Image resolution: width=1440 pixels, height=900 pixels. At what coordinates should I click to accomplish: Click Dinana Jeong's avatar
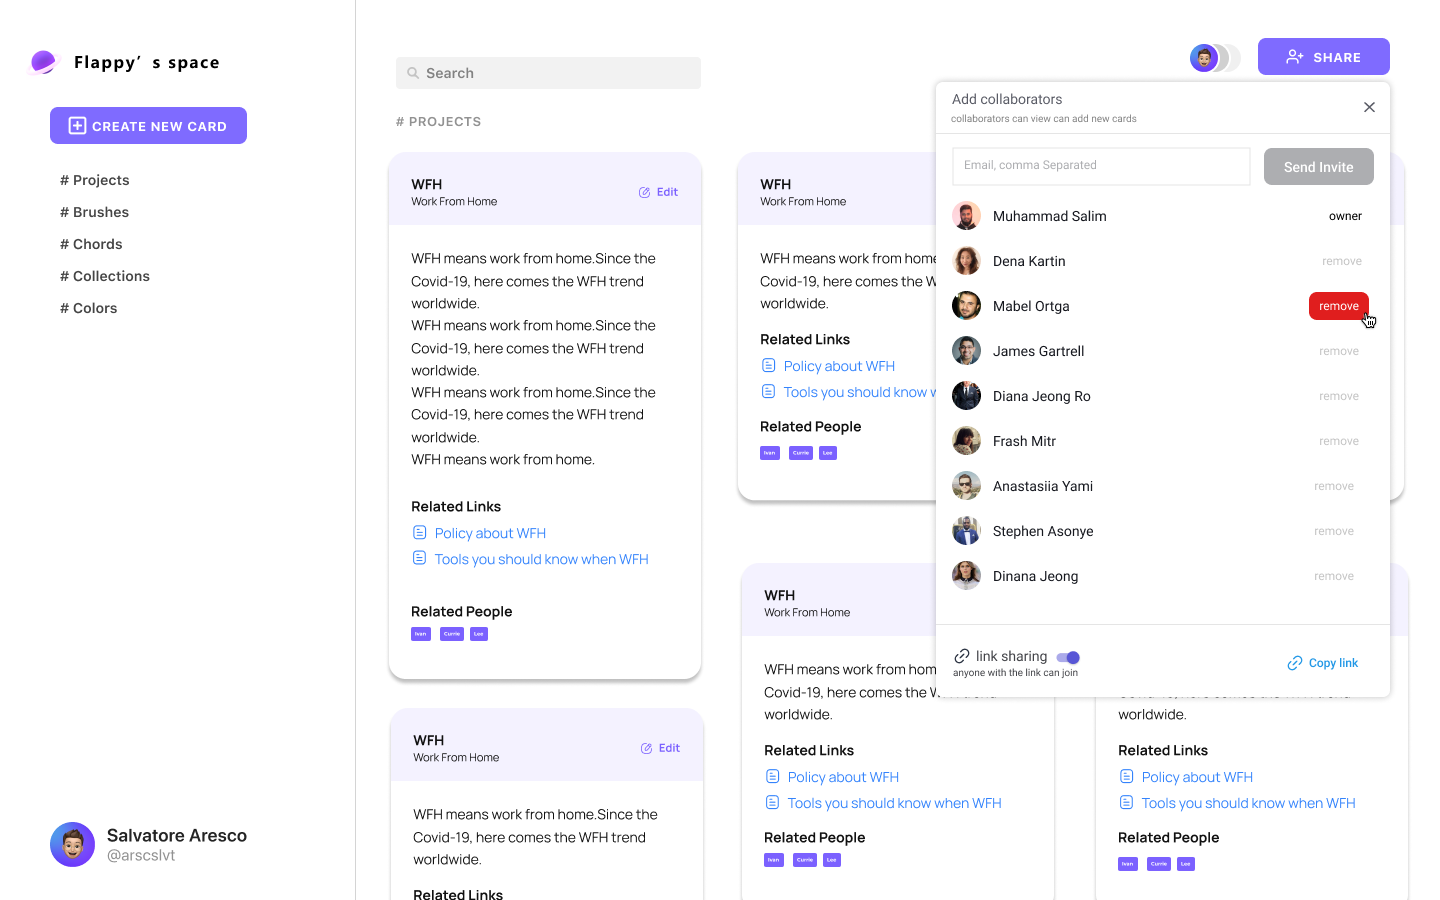click(x=966, y=576)
